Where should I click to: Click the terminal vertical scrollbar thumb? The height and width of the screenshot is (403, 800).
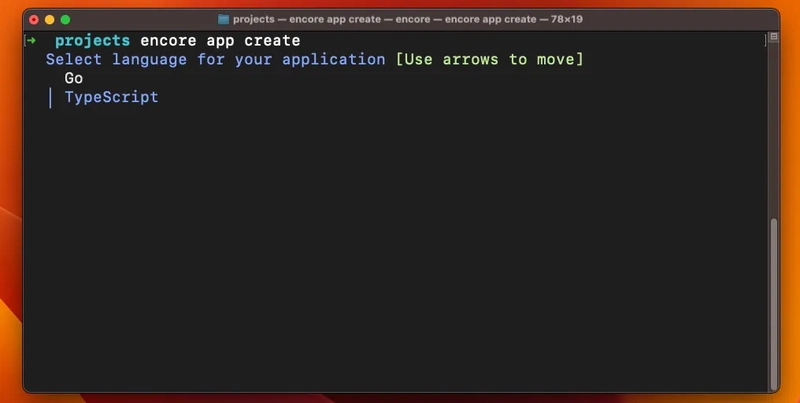[774, 304]
